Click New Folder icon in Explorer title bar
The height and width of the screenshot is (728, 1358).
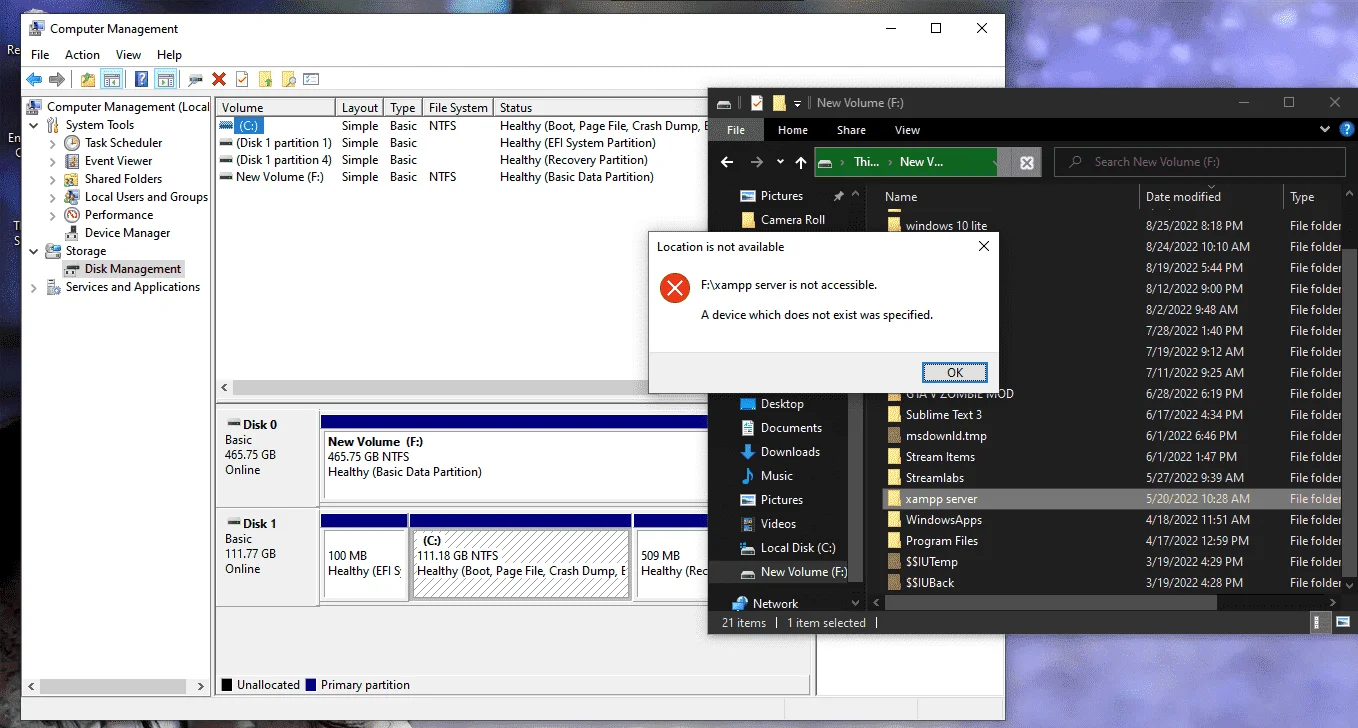click(778, 103)
